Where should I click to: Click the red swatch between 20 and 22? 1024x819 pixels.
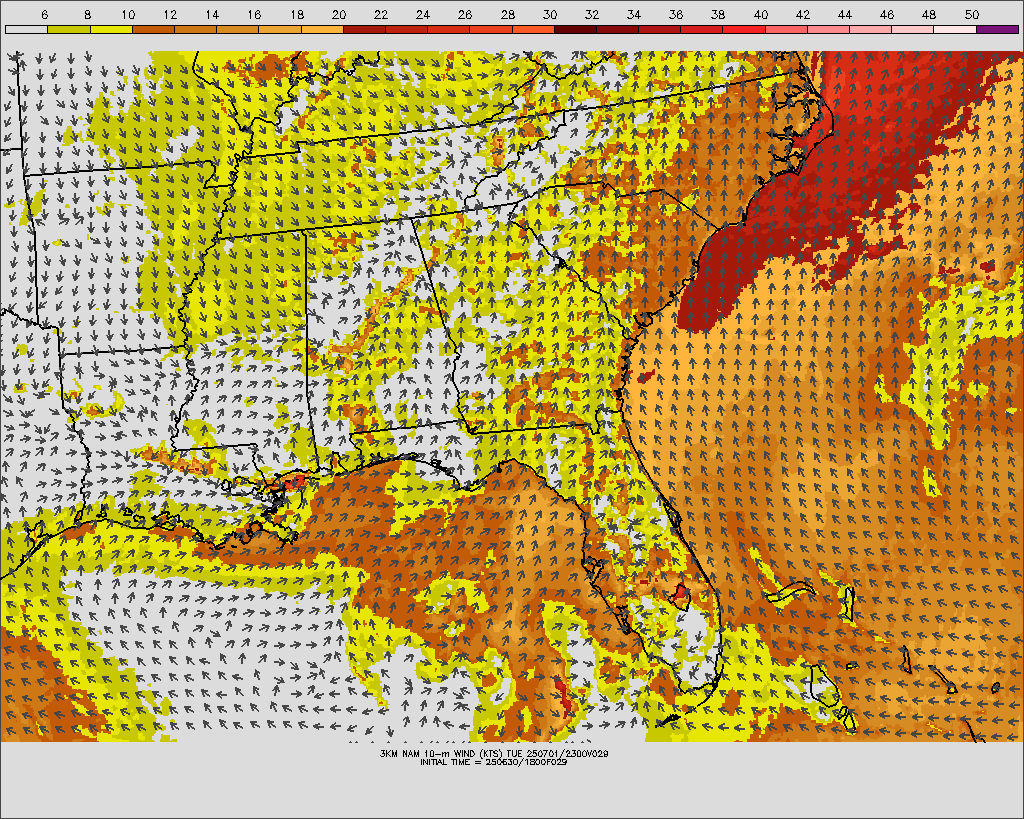click(x=364, y=29)
